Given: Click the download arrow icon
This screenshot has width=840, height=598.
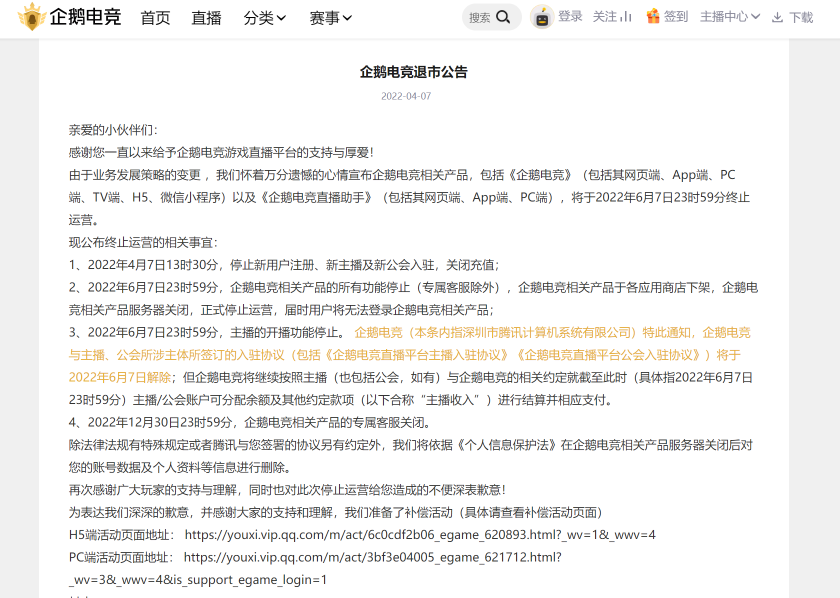Looking at the screenshot, I should 777,18.
